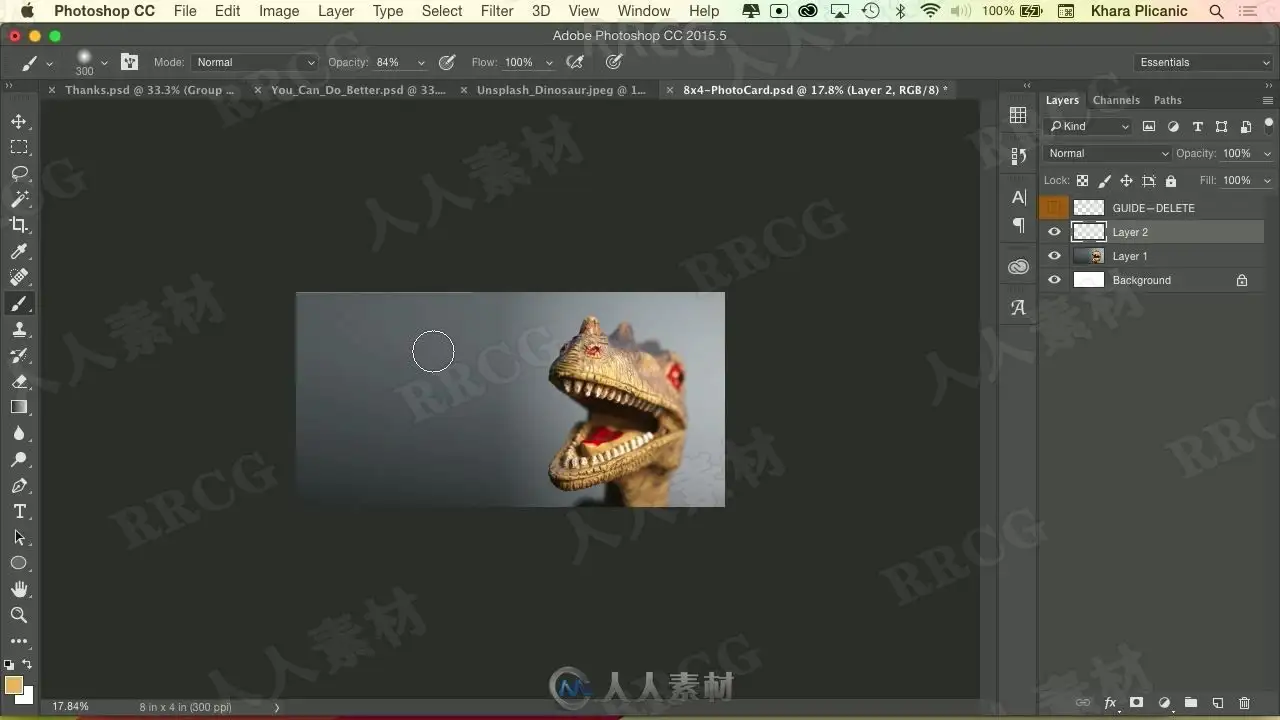Enable airbrush-style build-up effects
Viewport: 1280px width, 720px height.
pos(575,62)
